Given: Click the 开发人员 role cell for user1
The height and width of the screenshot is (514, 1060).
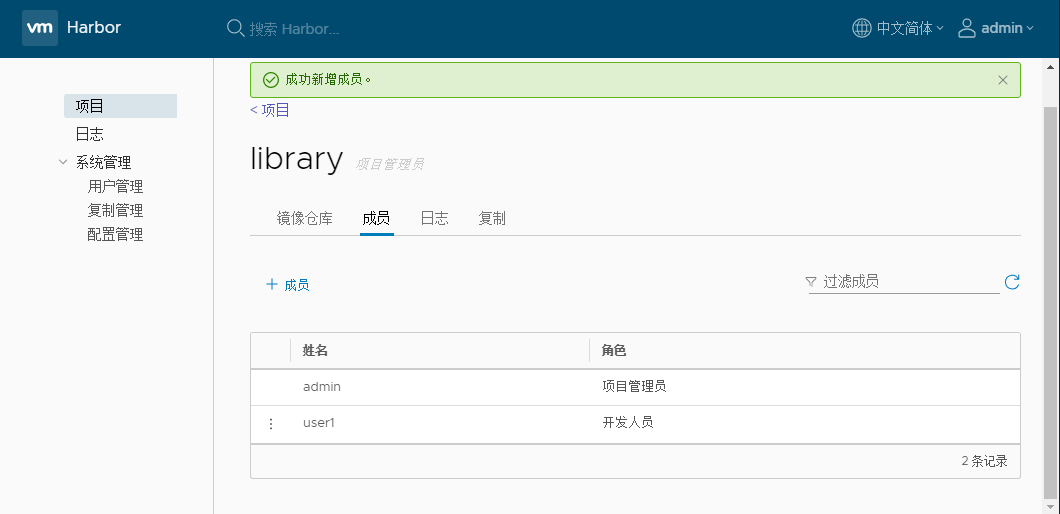Looking at the screenshot, I should point(628,423).
